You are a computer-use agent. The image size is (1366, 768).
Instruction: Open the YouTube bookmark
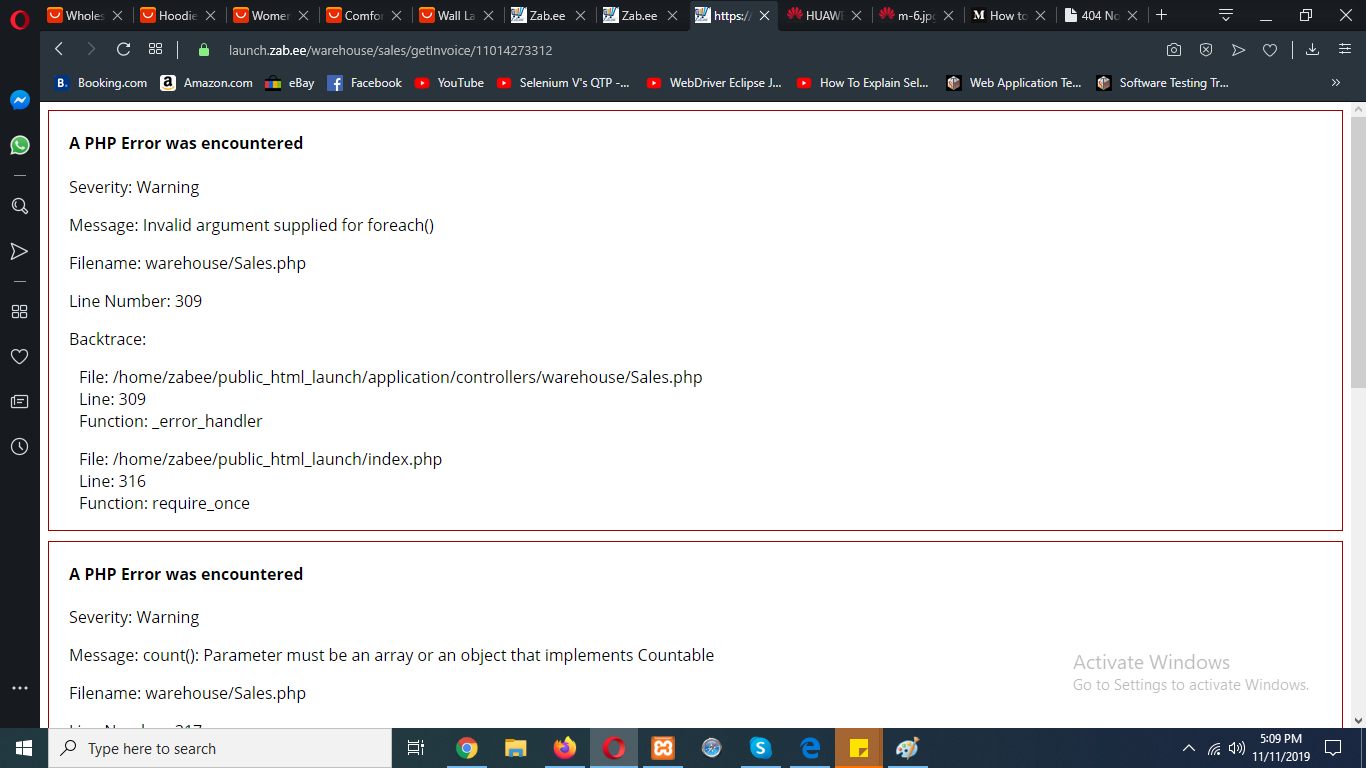pyautogui.click(x=449, y=83)
